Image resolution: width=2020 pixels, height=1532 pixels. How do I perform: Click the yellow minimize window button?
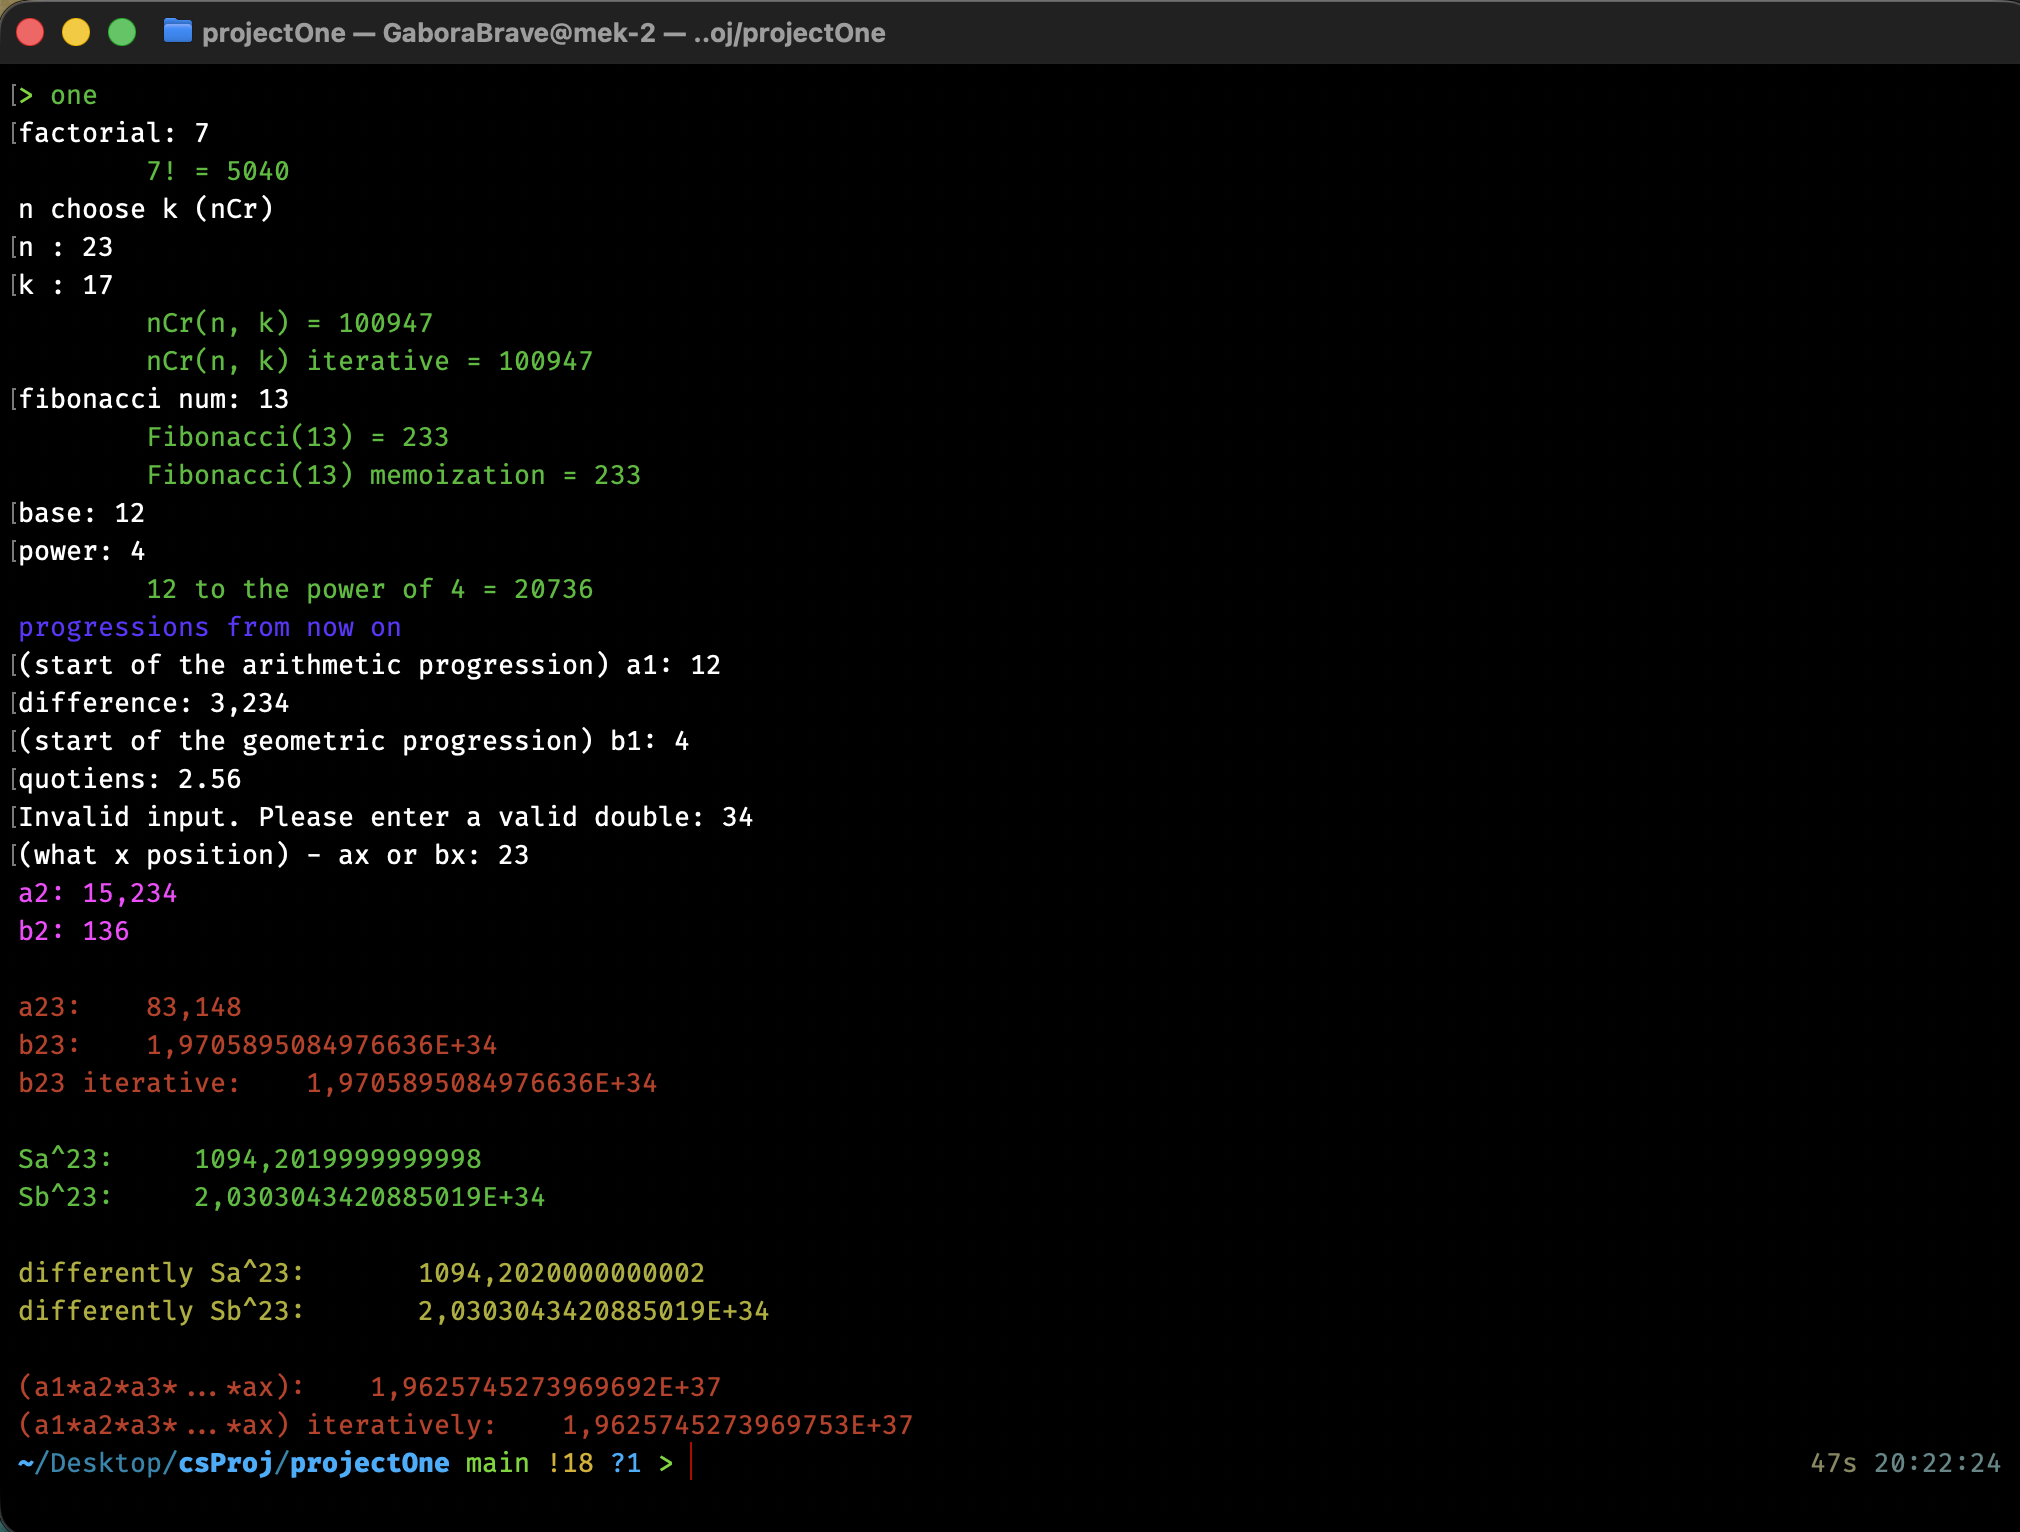coord(76,32)
